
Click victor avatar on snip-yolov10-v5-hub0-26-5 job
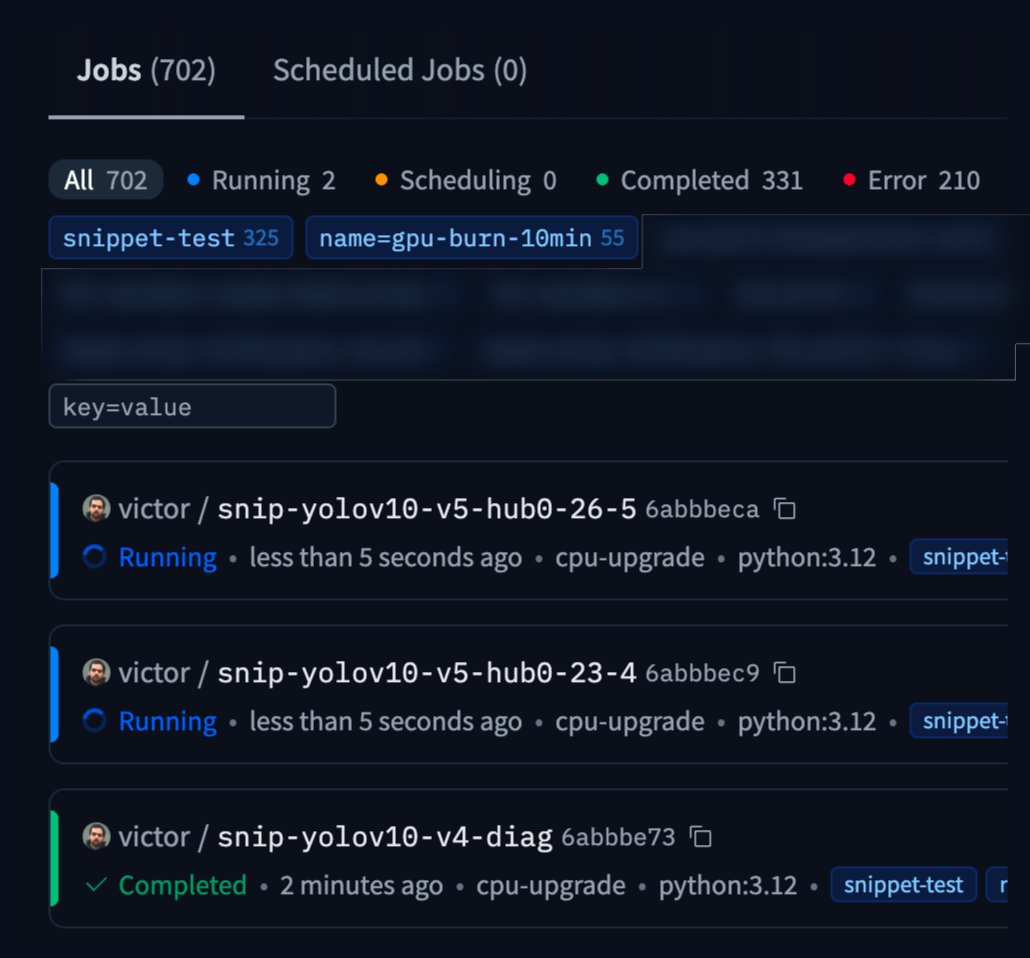tap(96, 509)
